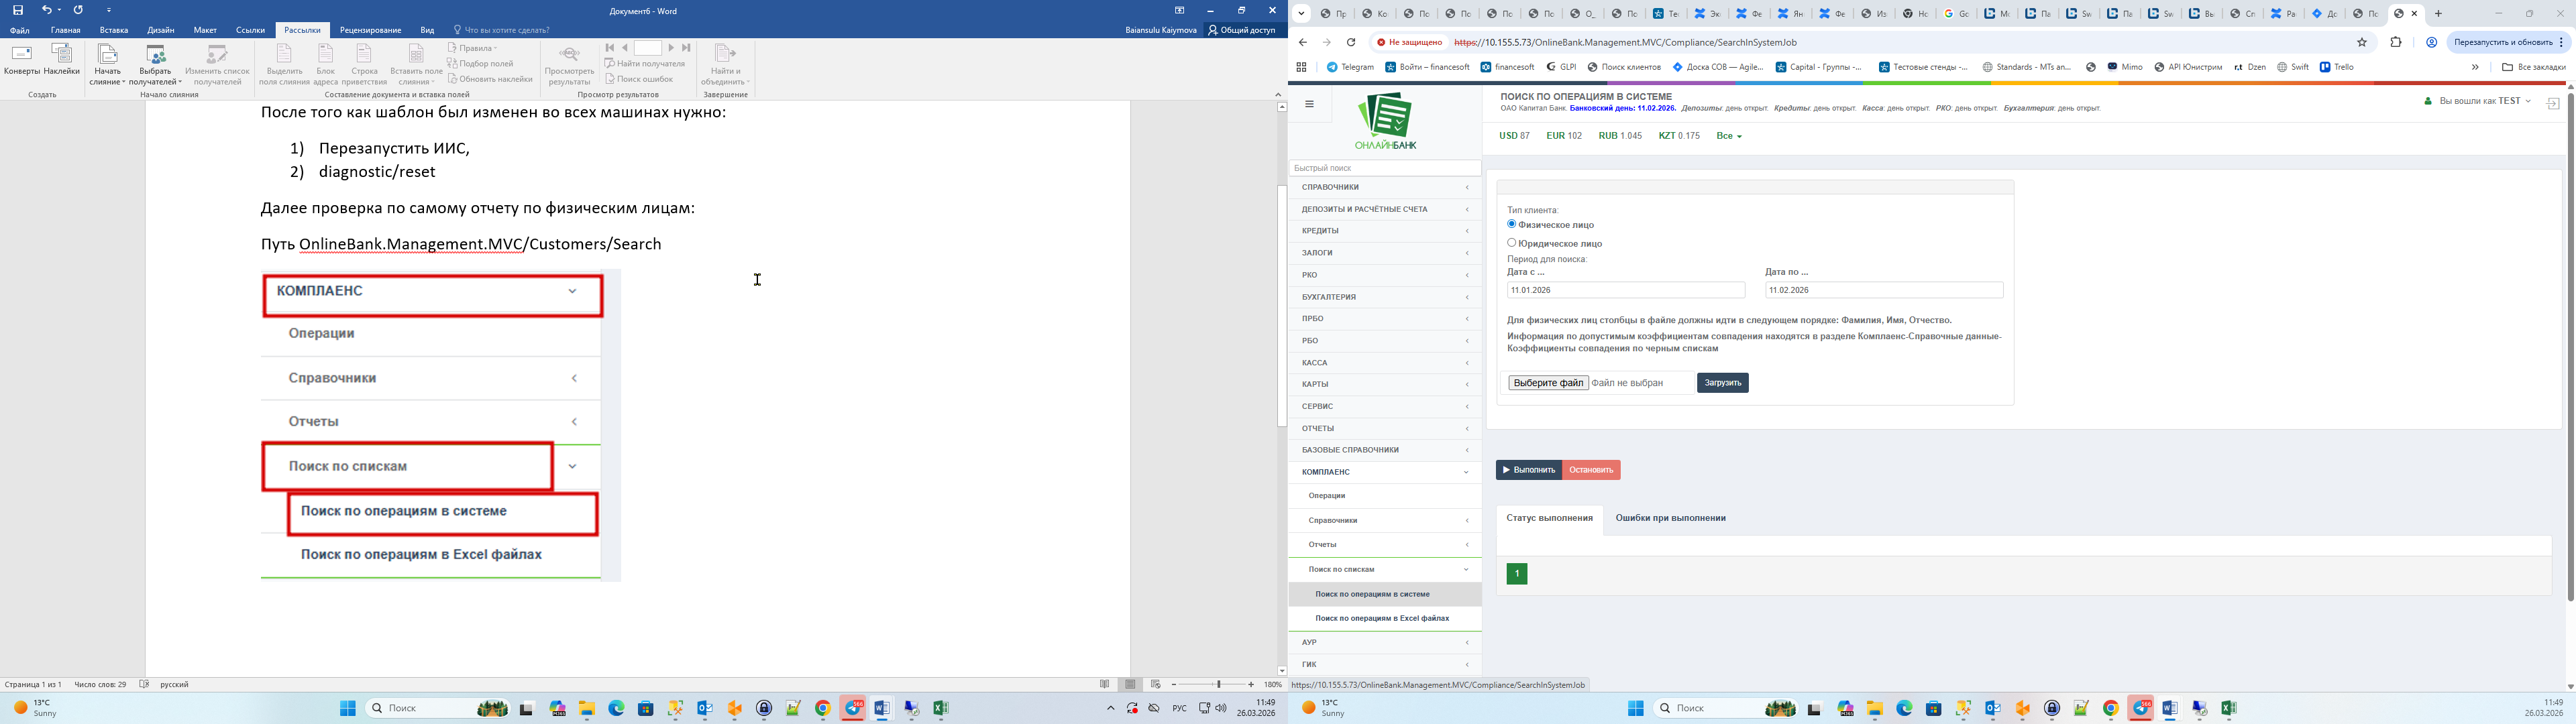Click the undo arrow in Word's quick access toolbar
2576x724 pixels.
pyautogui.click(x=46, y=10)
